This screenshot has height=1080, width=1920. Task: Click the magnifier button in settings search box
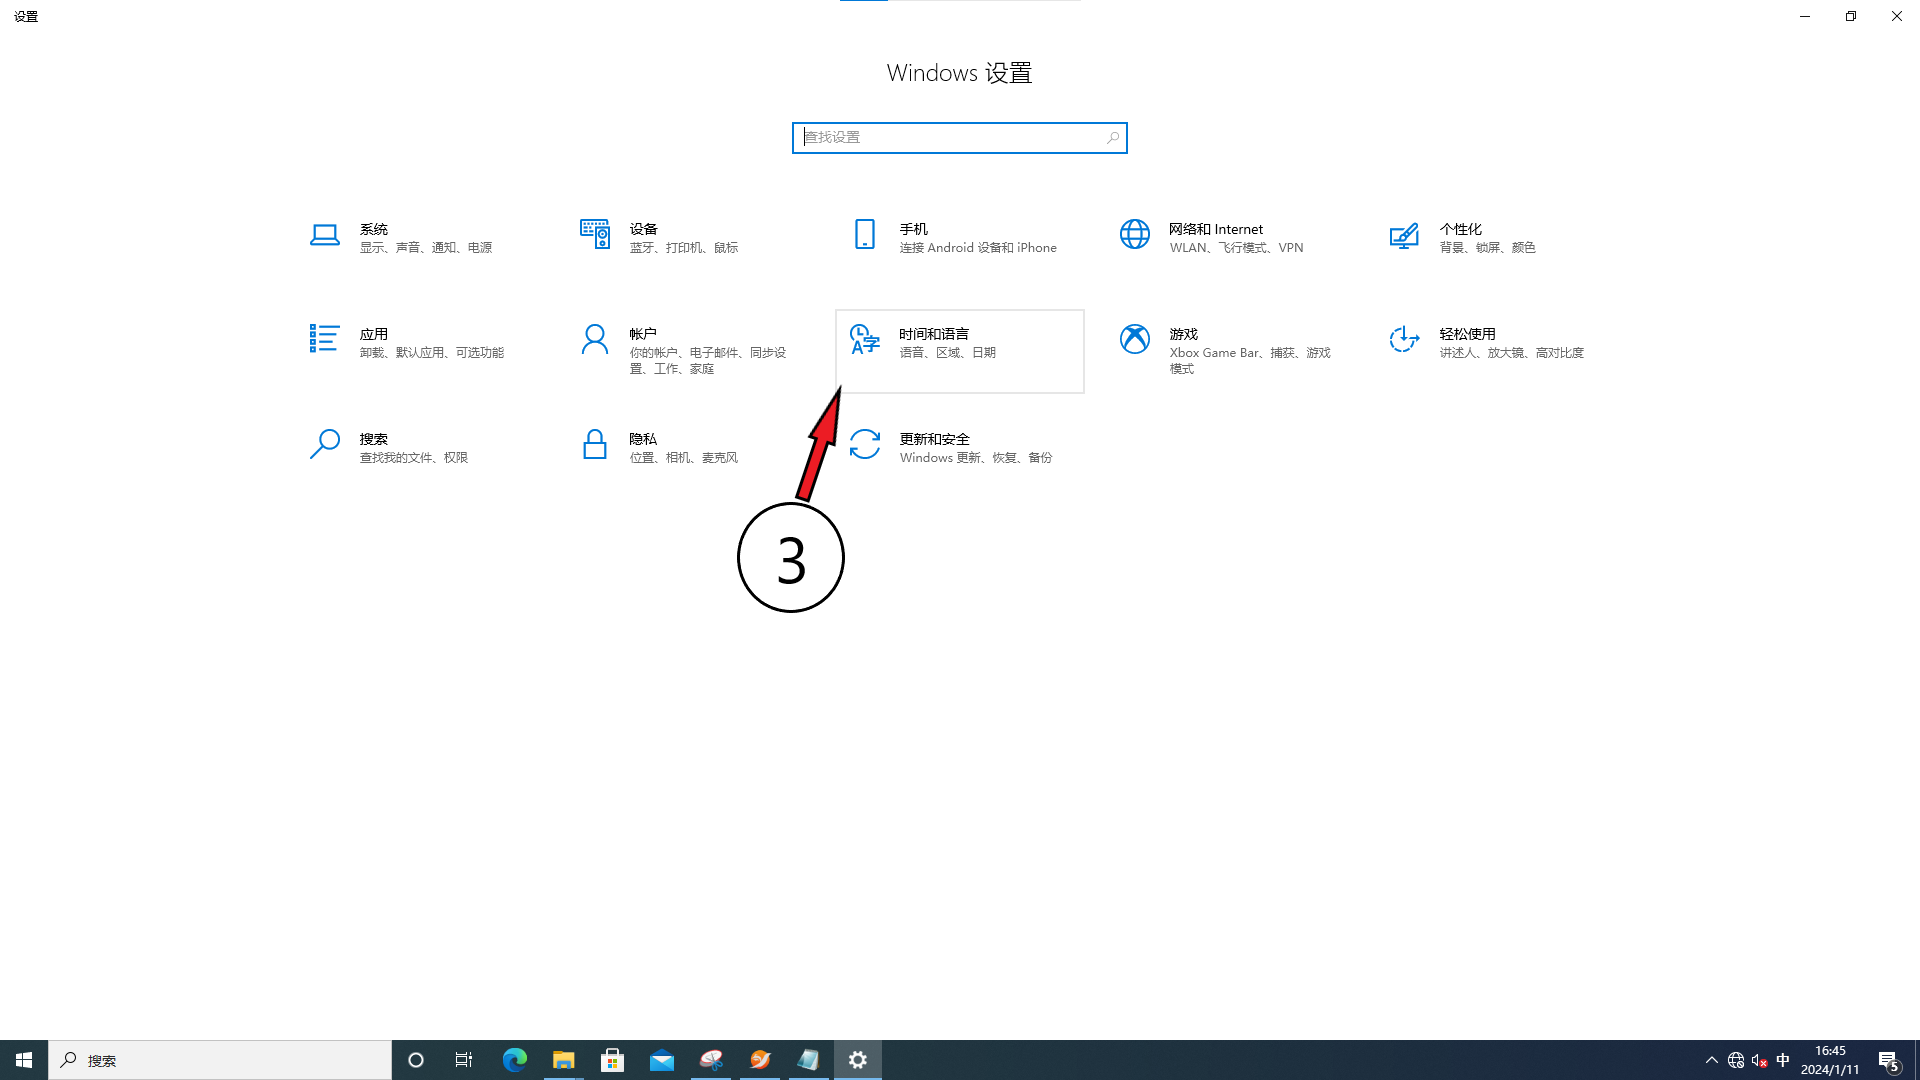pos(1112,138)
